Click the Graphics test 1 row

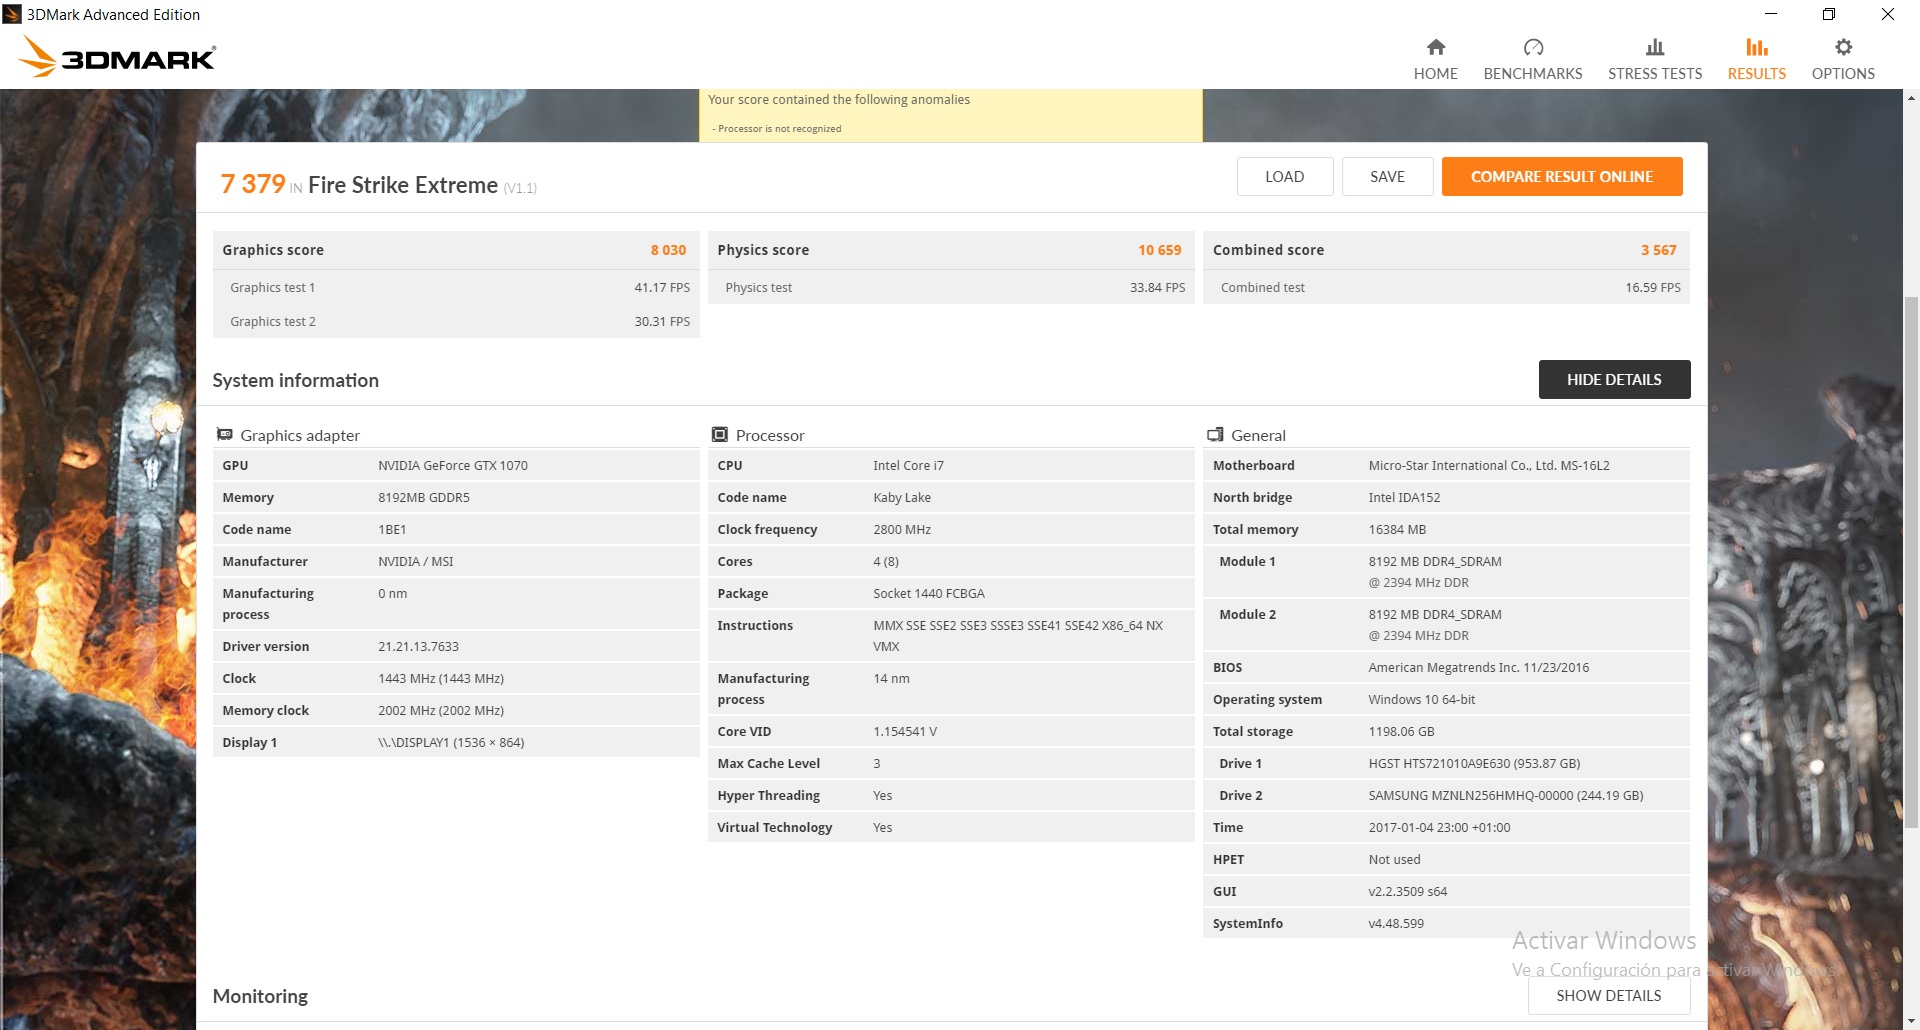tap(456, 287)
